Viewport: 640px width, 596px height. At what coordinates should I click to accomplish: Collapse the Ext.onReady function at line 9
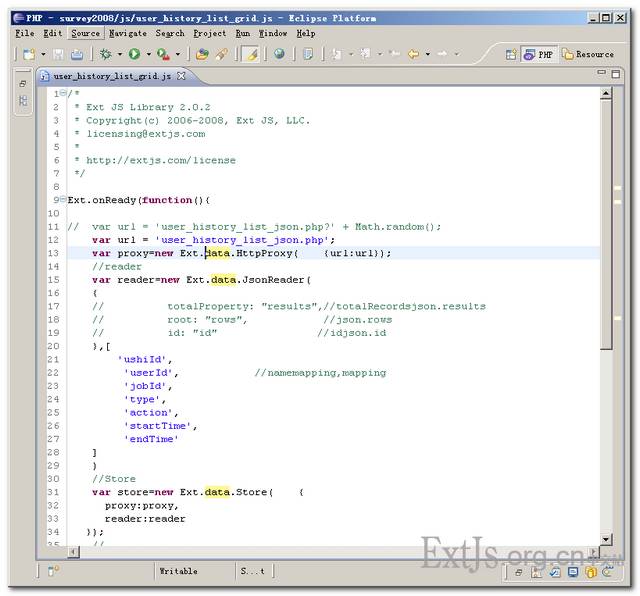(63, 199)
